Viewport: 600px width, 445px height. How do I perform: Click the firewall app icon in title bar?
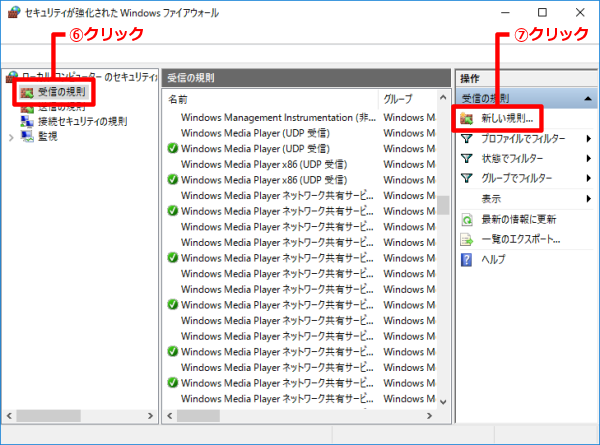14,13
